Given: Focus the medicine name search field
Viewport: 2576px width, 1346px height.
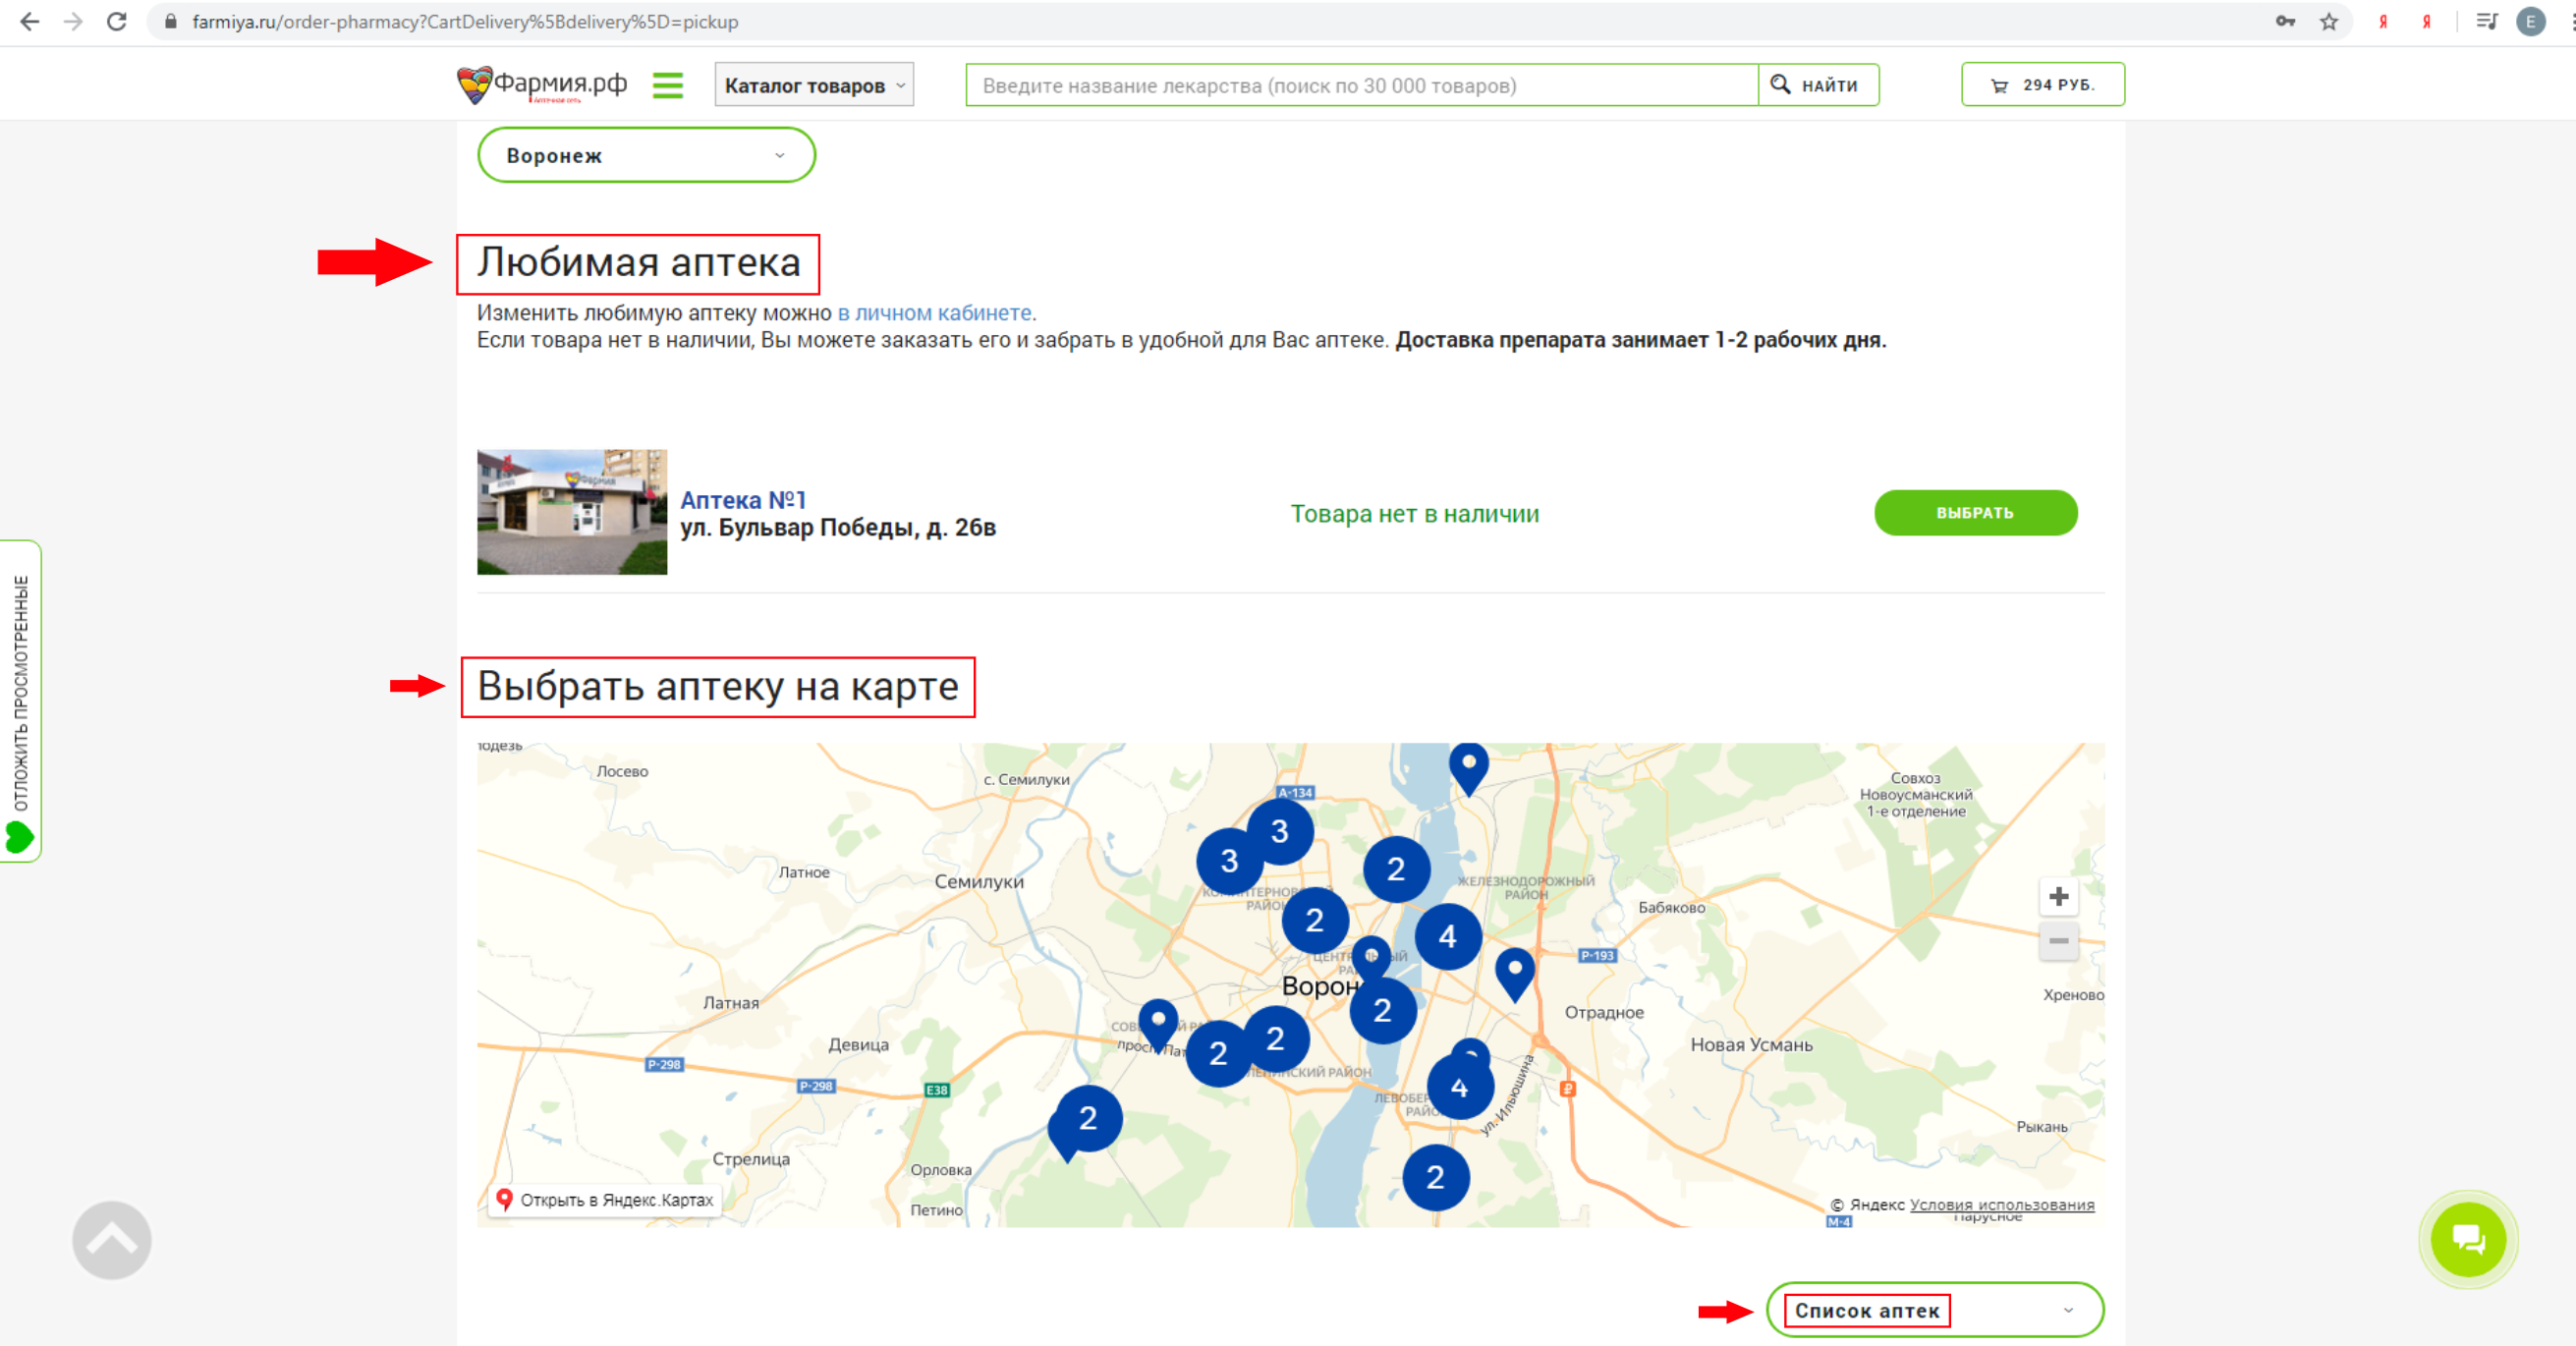Looking at the screenshot, I should [x=1360, y=85].
